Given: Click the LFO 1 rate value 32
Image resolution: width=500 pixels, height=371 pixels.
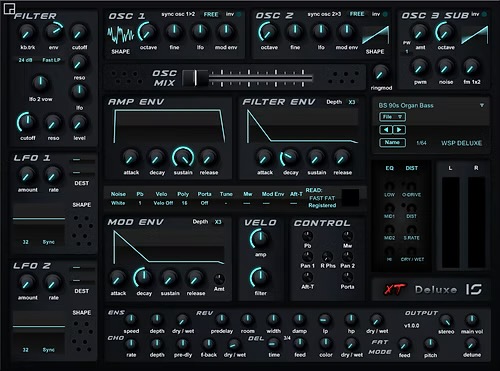Looking at the screenshot, I should pyautogui.click(x=26, y=242).
